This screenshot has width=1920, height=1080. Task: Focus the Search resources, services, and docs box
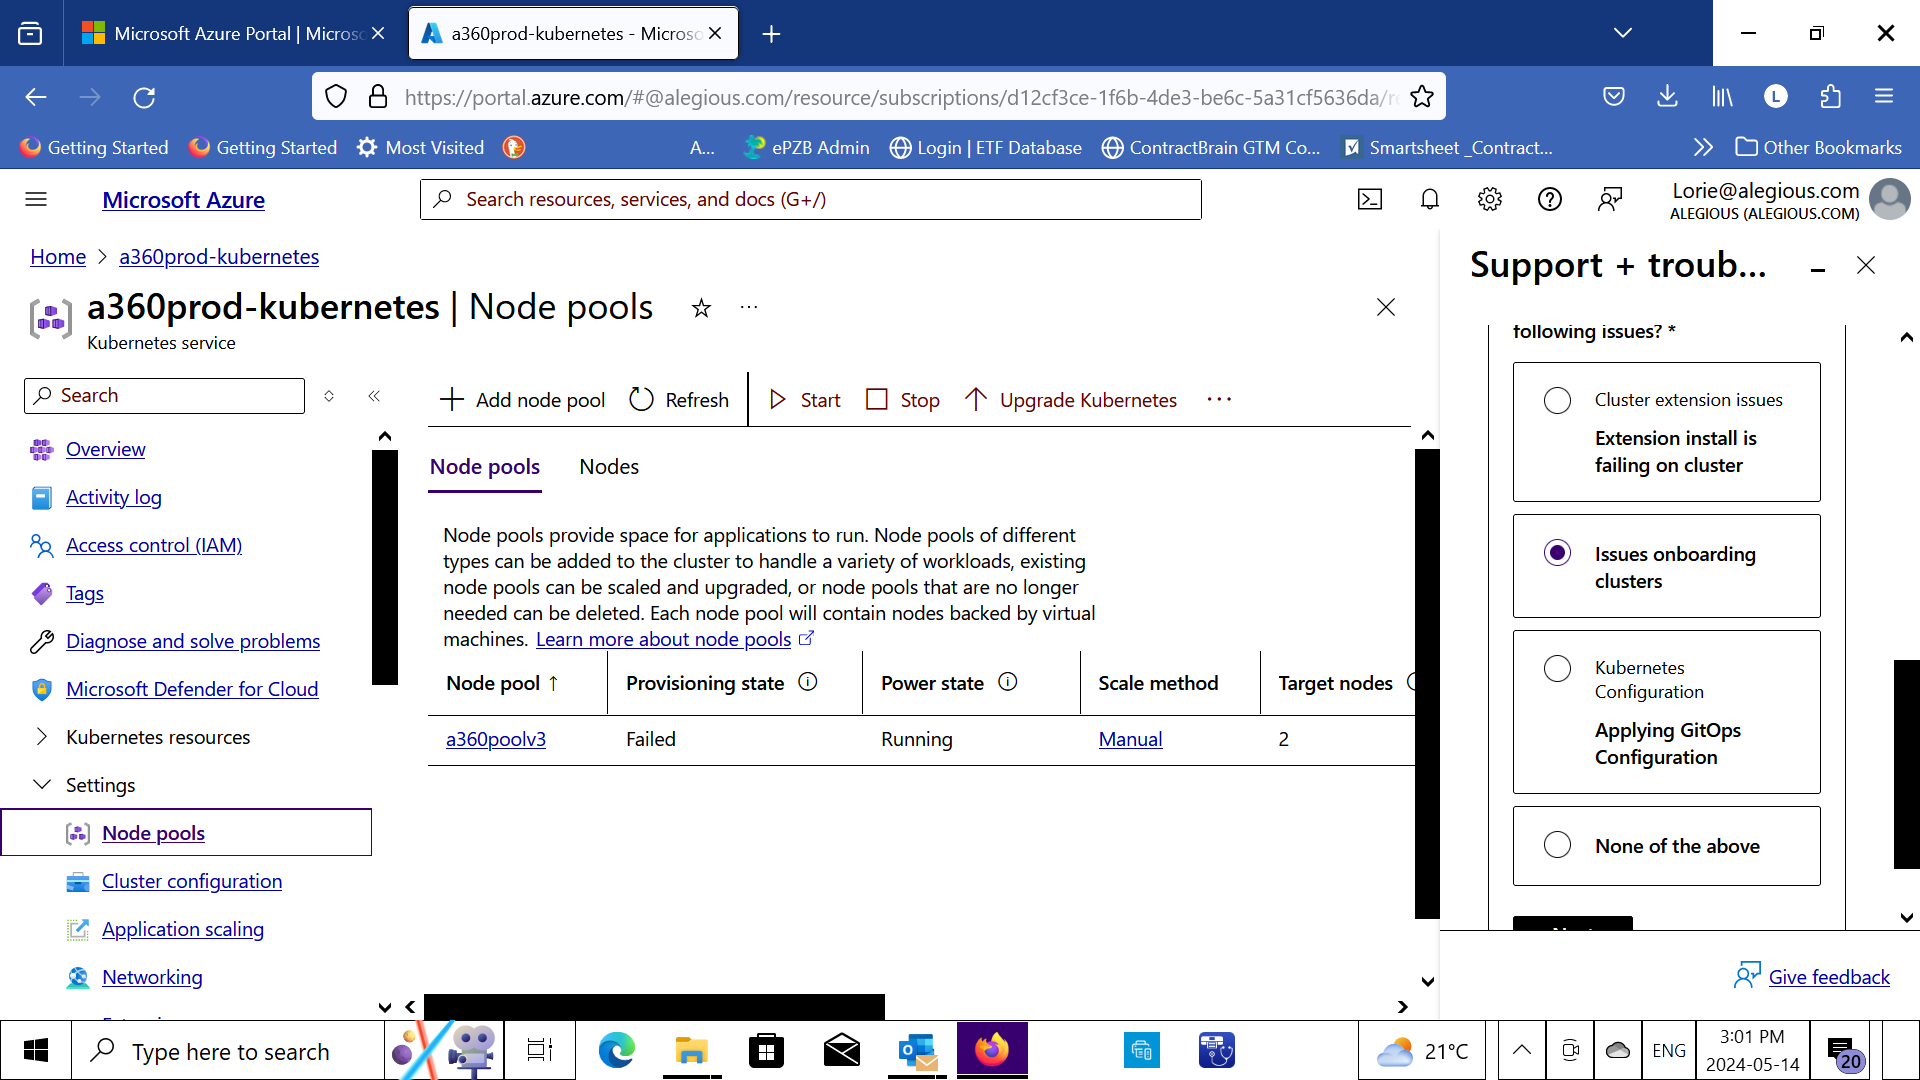point(811,199)
